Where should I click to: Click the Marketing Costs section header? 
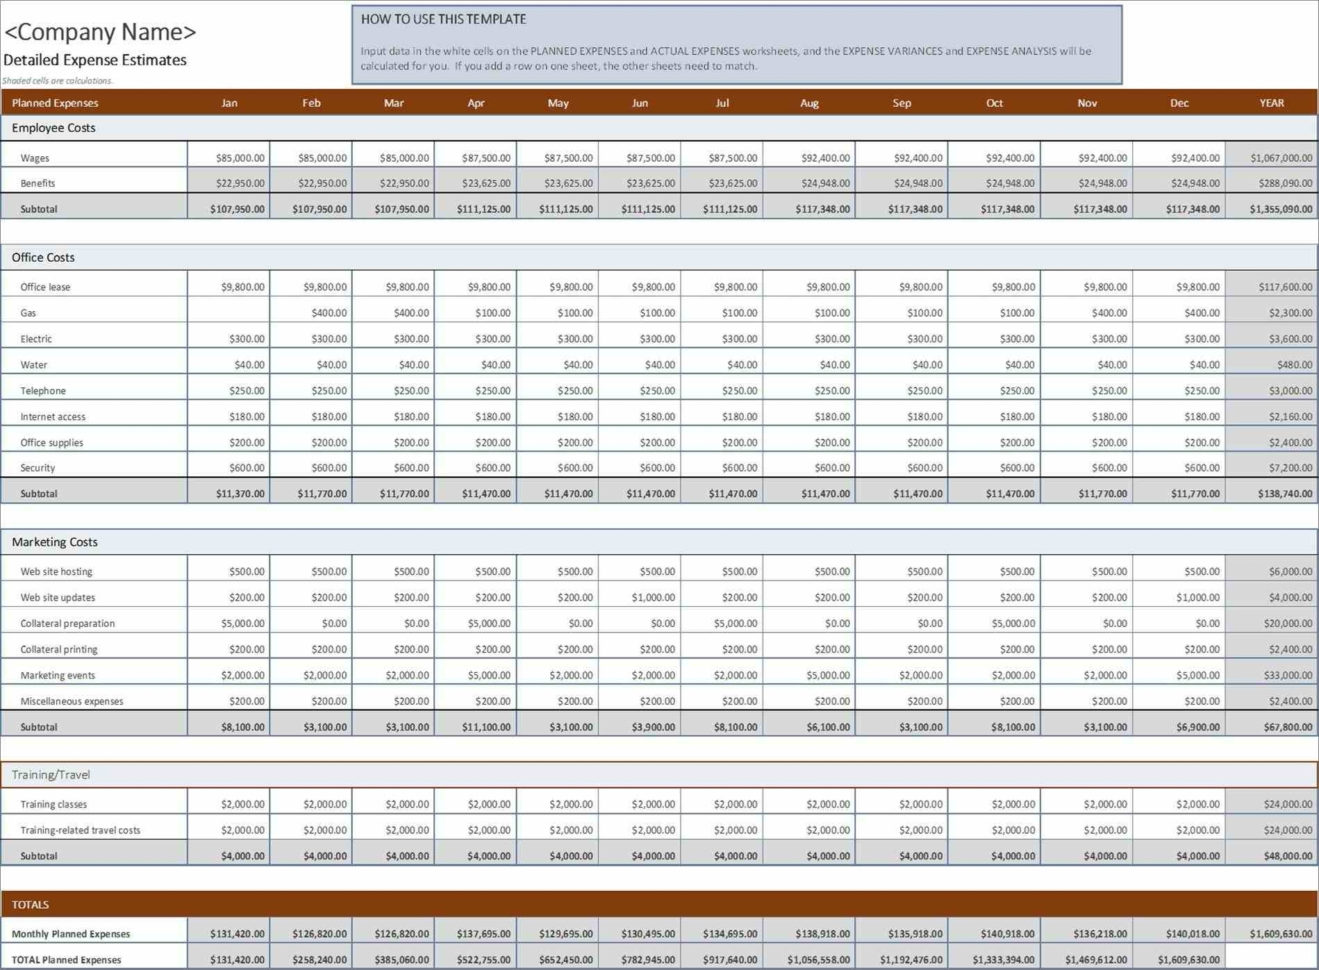(x=55, y=541)
